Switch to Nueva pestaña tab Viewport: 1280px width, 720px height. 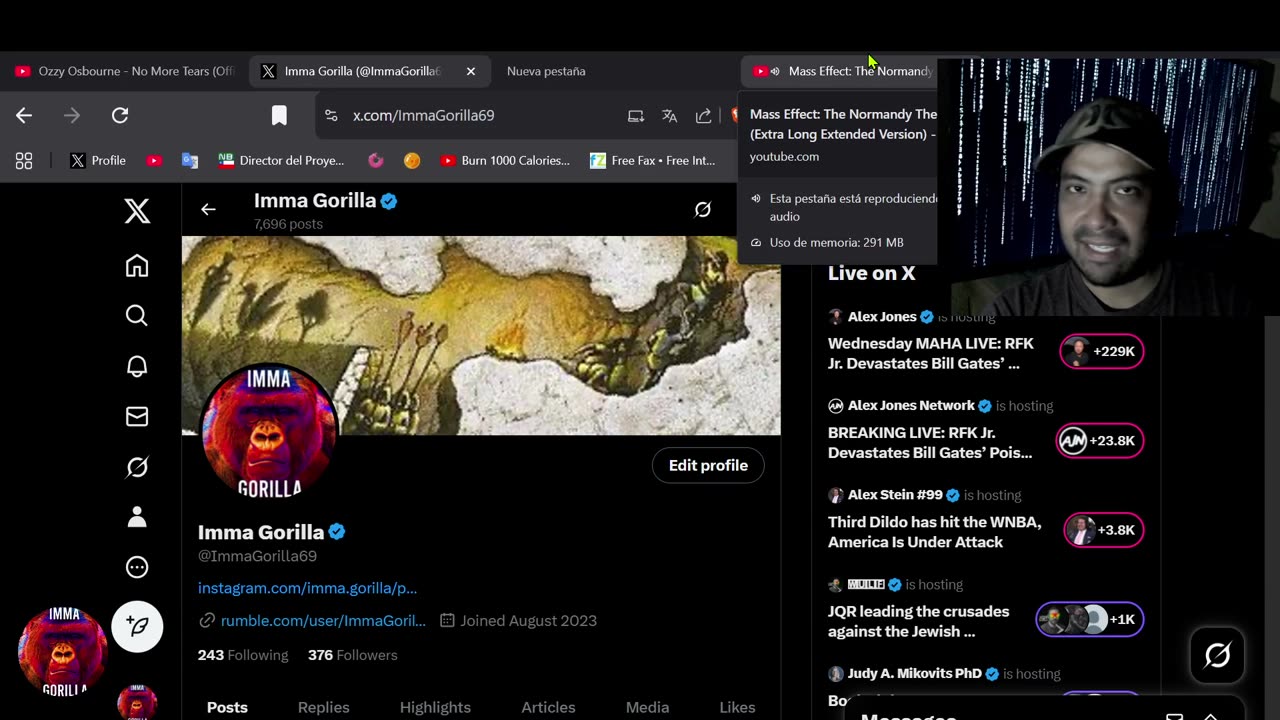[546, 71]
